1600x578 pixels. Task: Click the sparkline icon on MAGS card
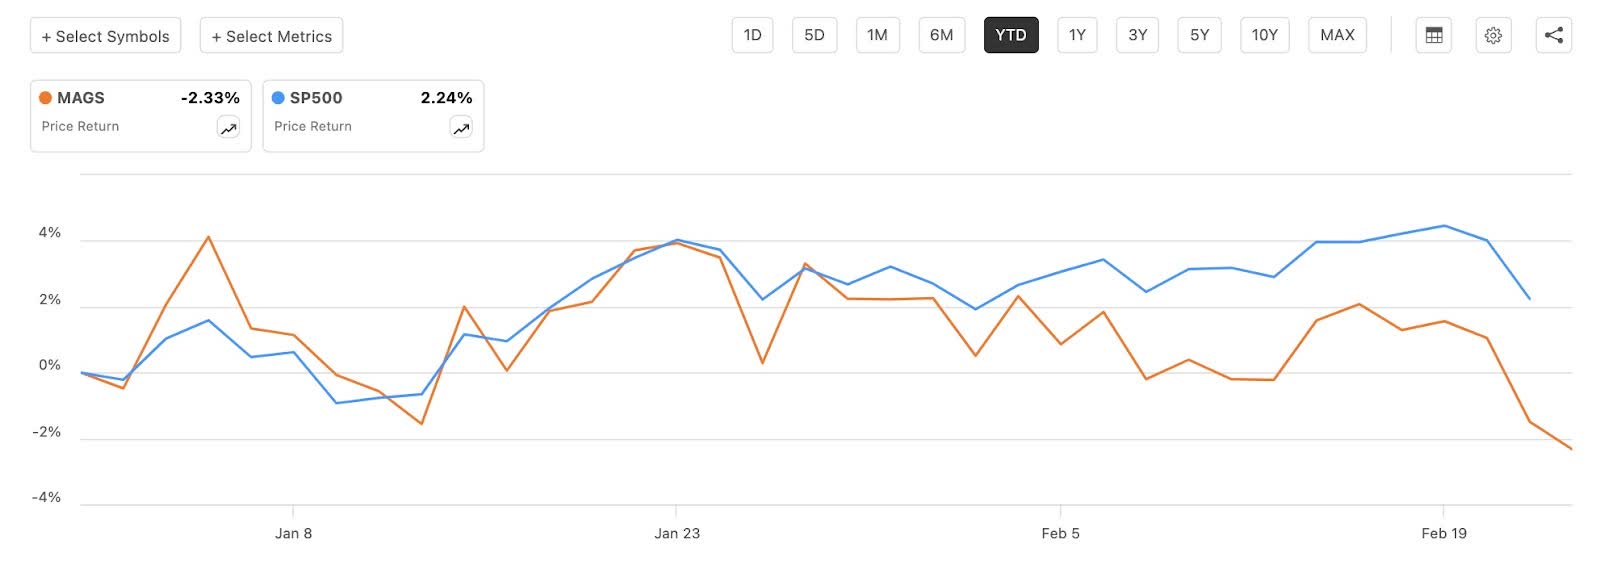(x=228, y=127)
